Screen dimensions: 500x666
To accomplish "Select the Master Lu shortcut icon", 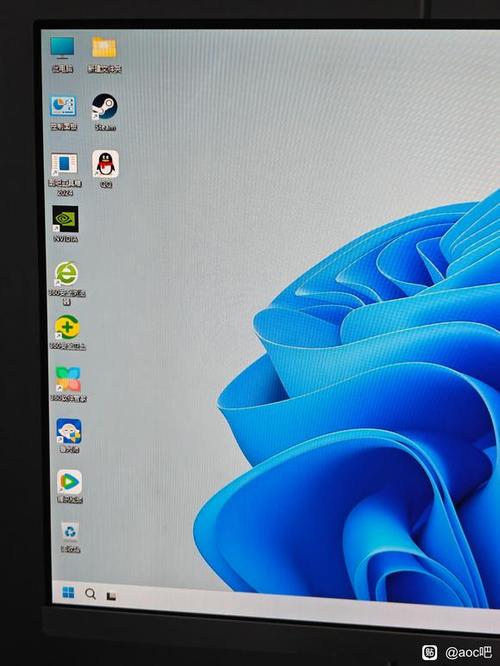I will click(69, 431).
